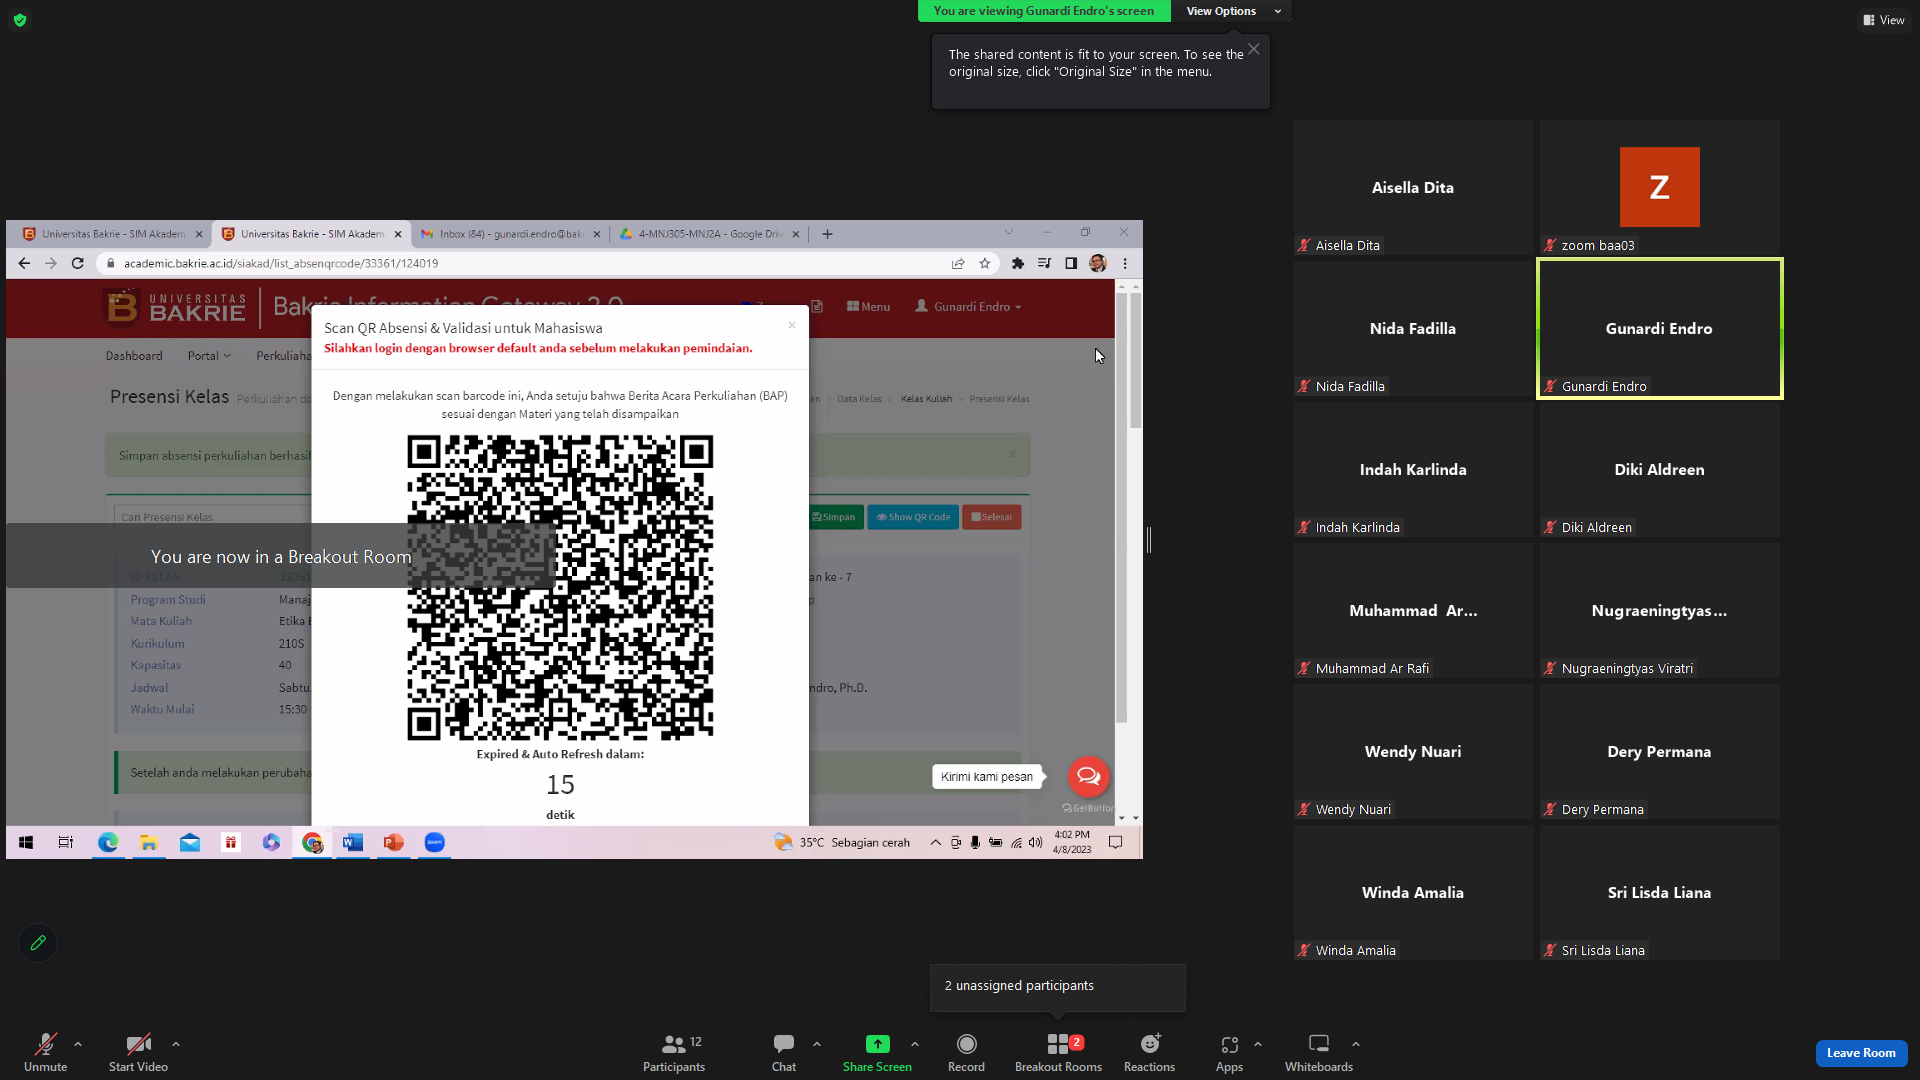The image size is (1920, 1080).
Task: Open the Reactions menu
Action: [1149, 1051]
